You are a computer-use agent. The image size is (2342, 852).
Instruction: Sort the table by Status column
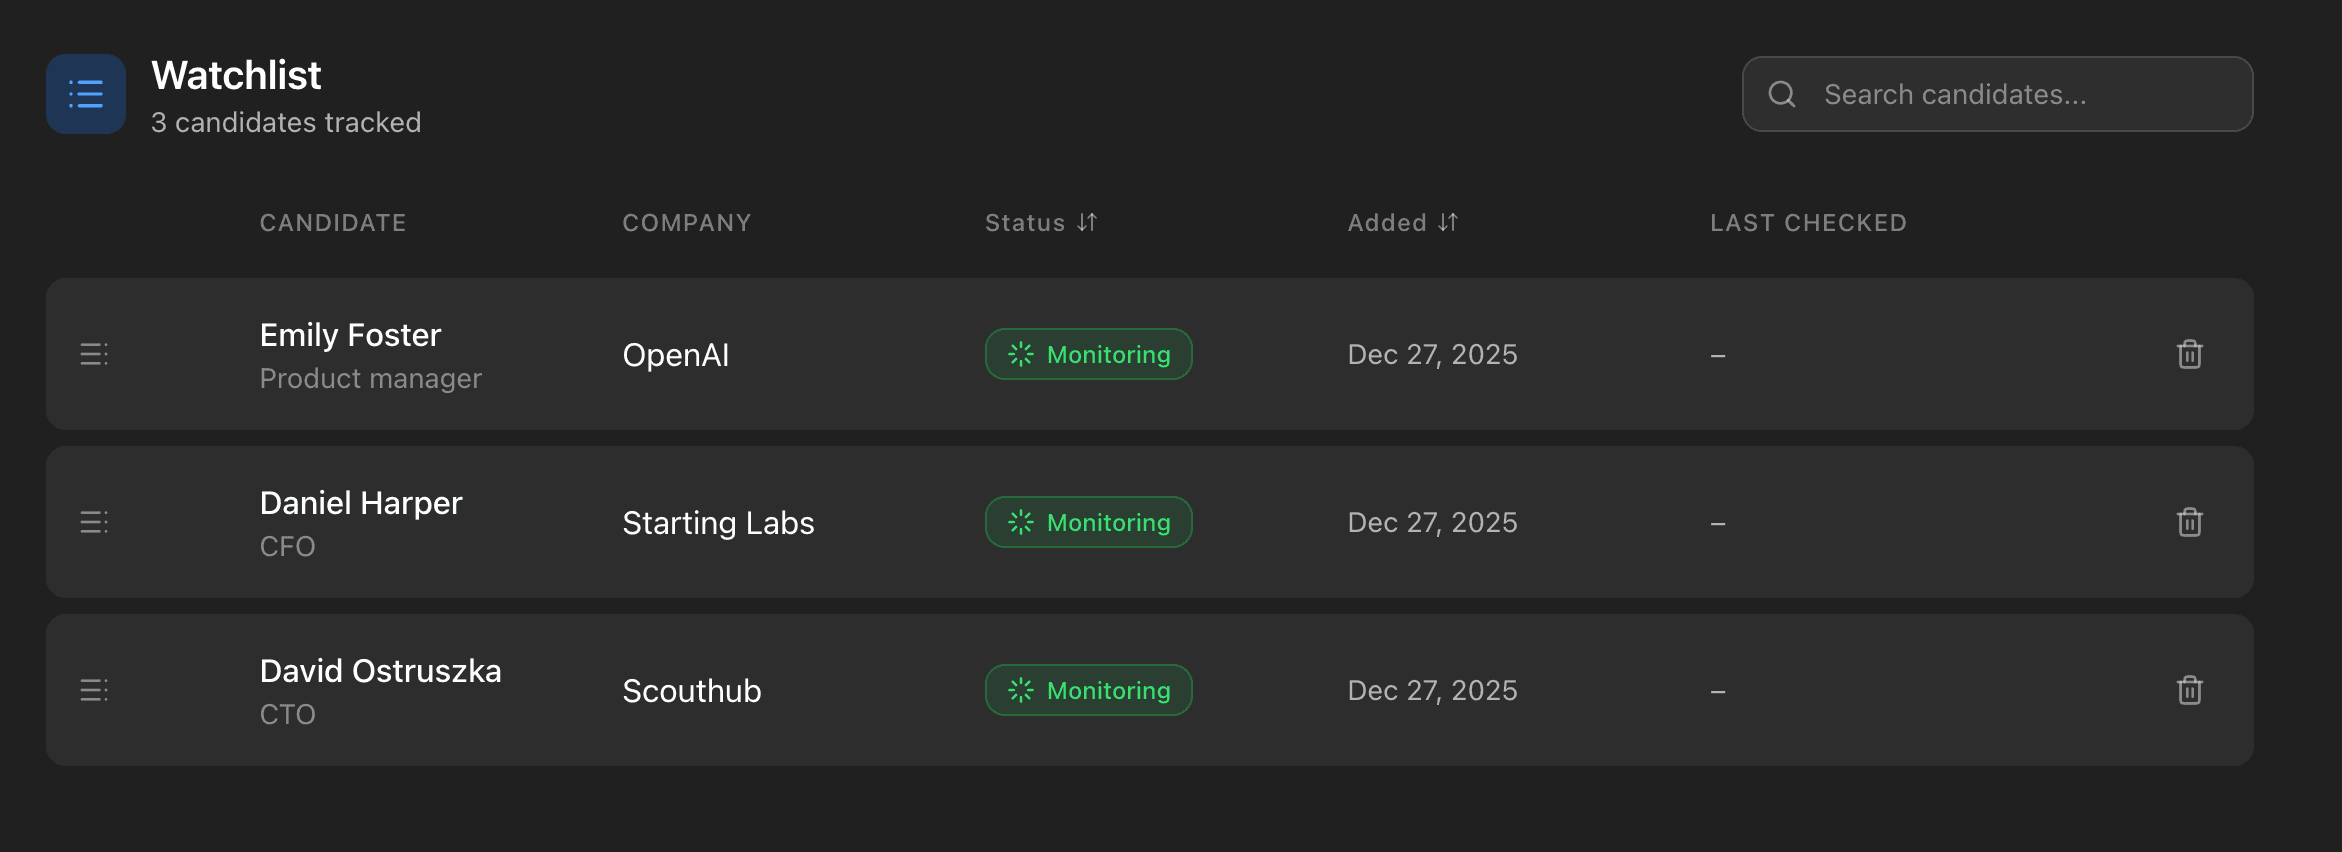point(1040,222)
